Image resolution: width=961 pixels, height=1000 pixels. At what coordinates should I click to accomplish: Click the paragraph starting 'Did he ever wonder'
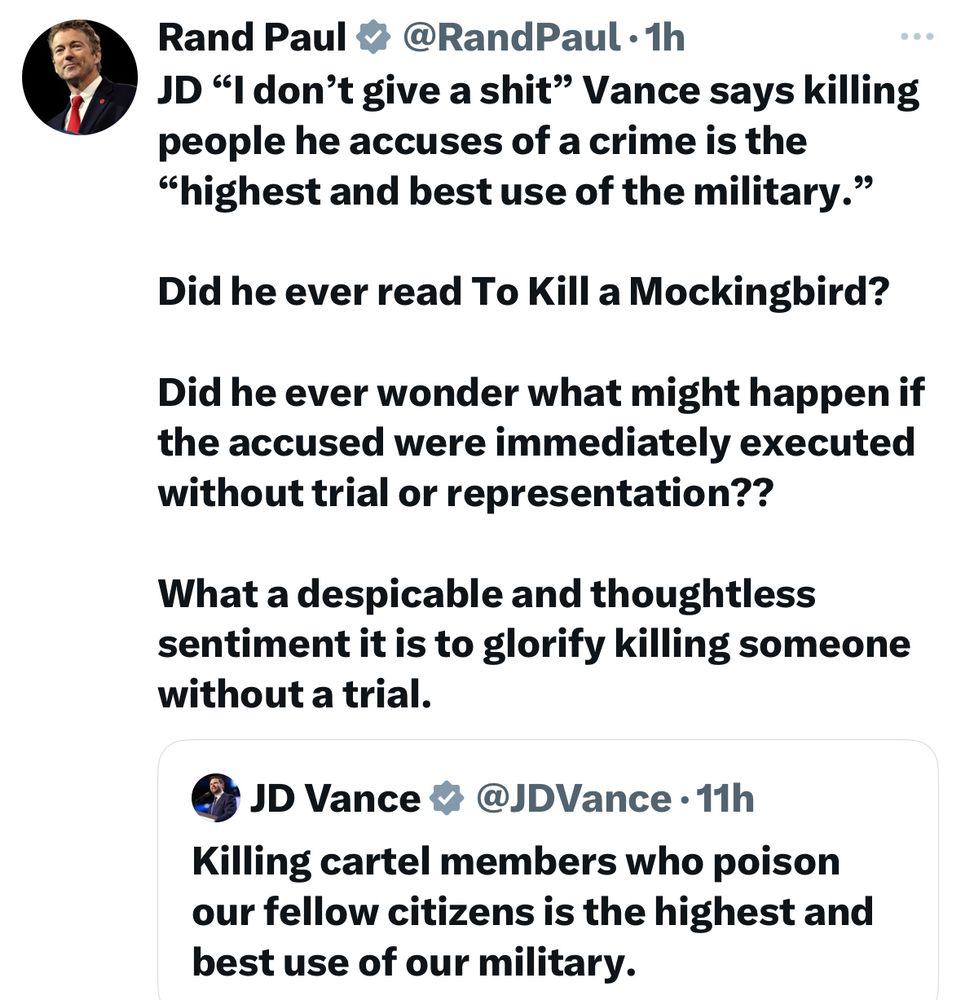[539, 441]
